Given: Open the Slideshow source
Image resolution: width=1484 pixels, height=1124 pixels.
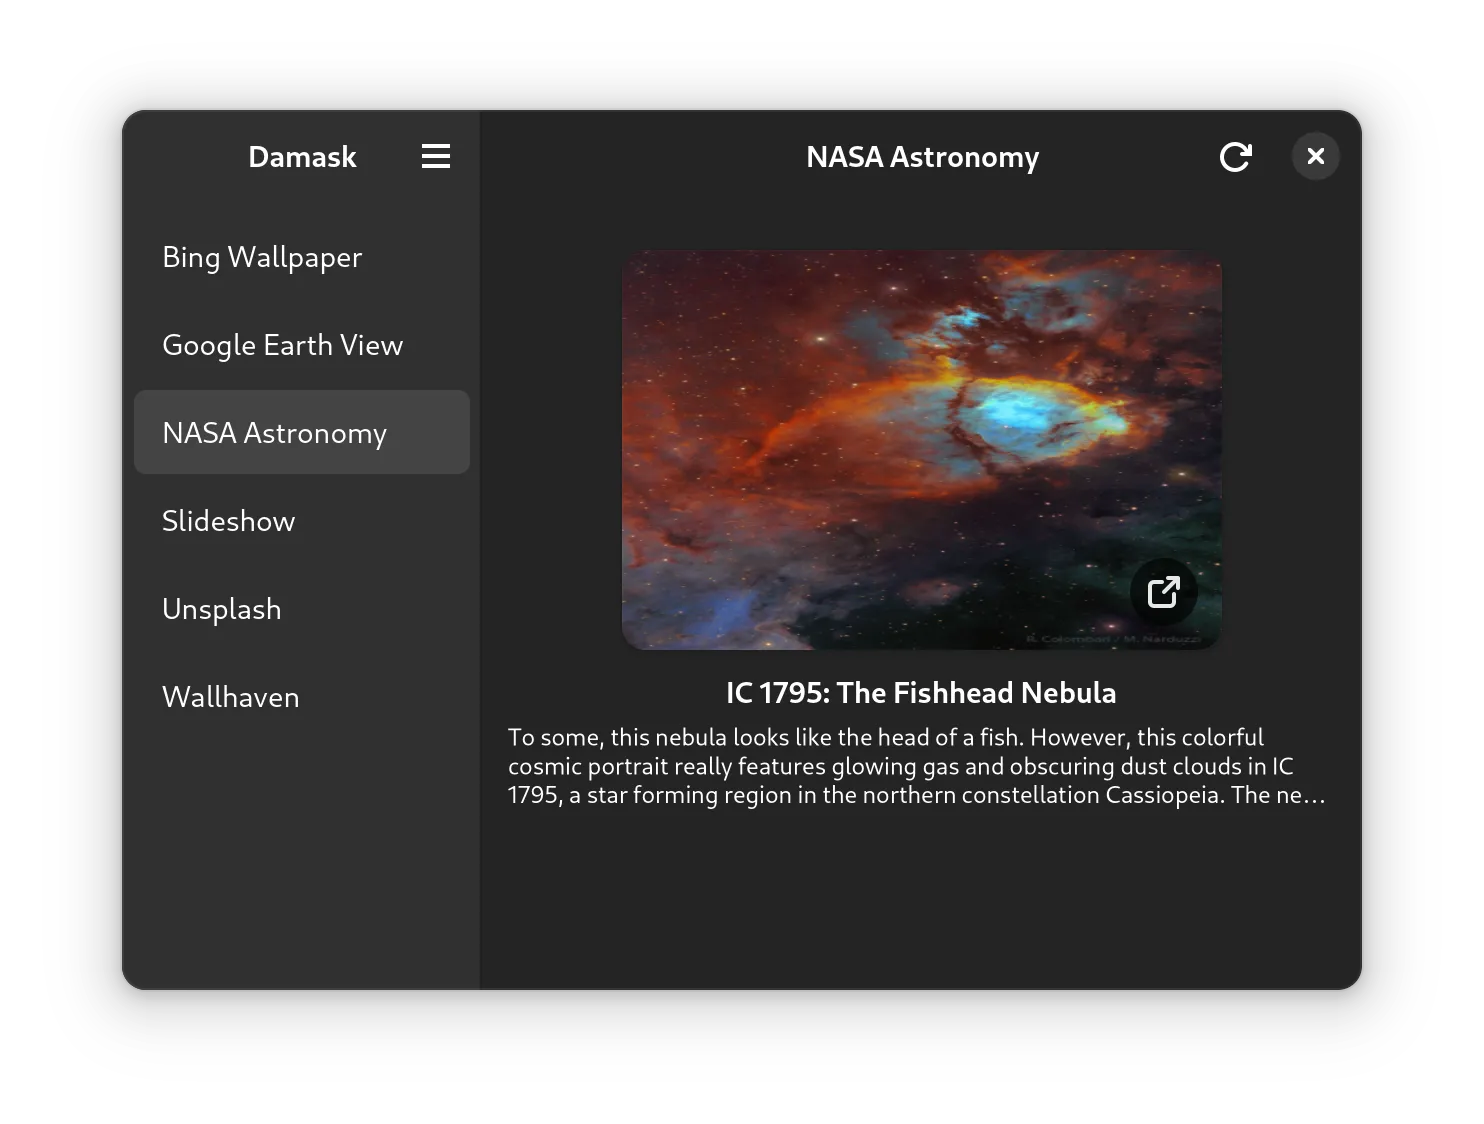Looking at the screenshot, I should [228, 521].
